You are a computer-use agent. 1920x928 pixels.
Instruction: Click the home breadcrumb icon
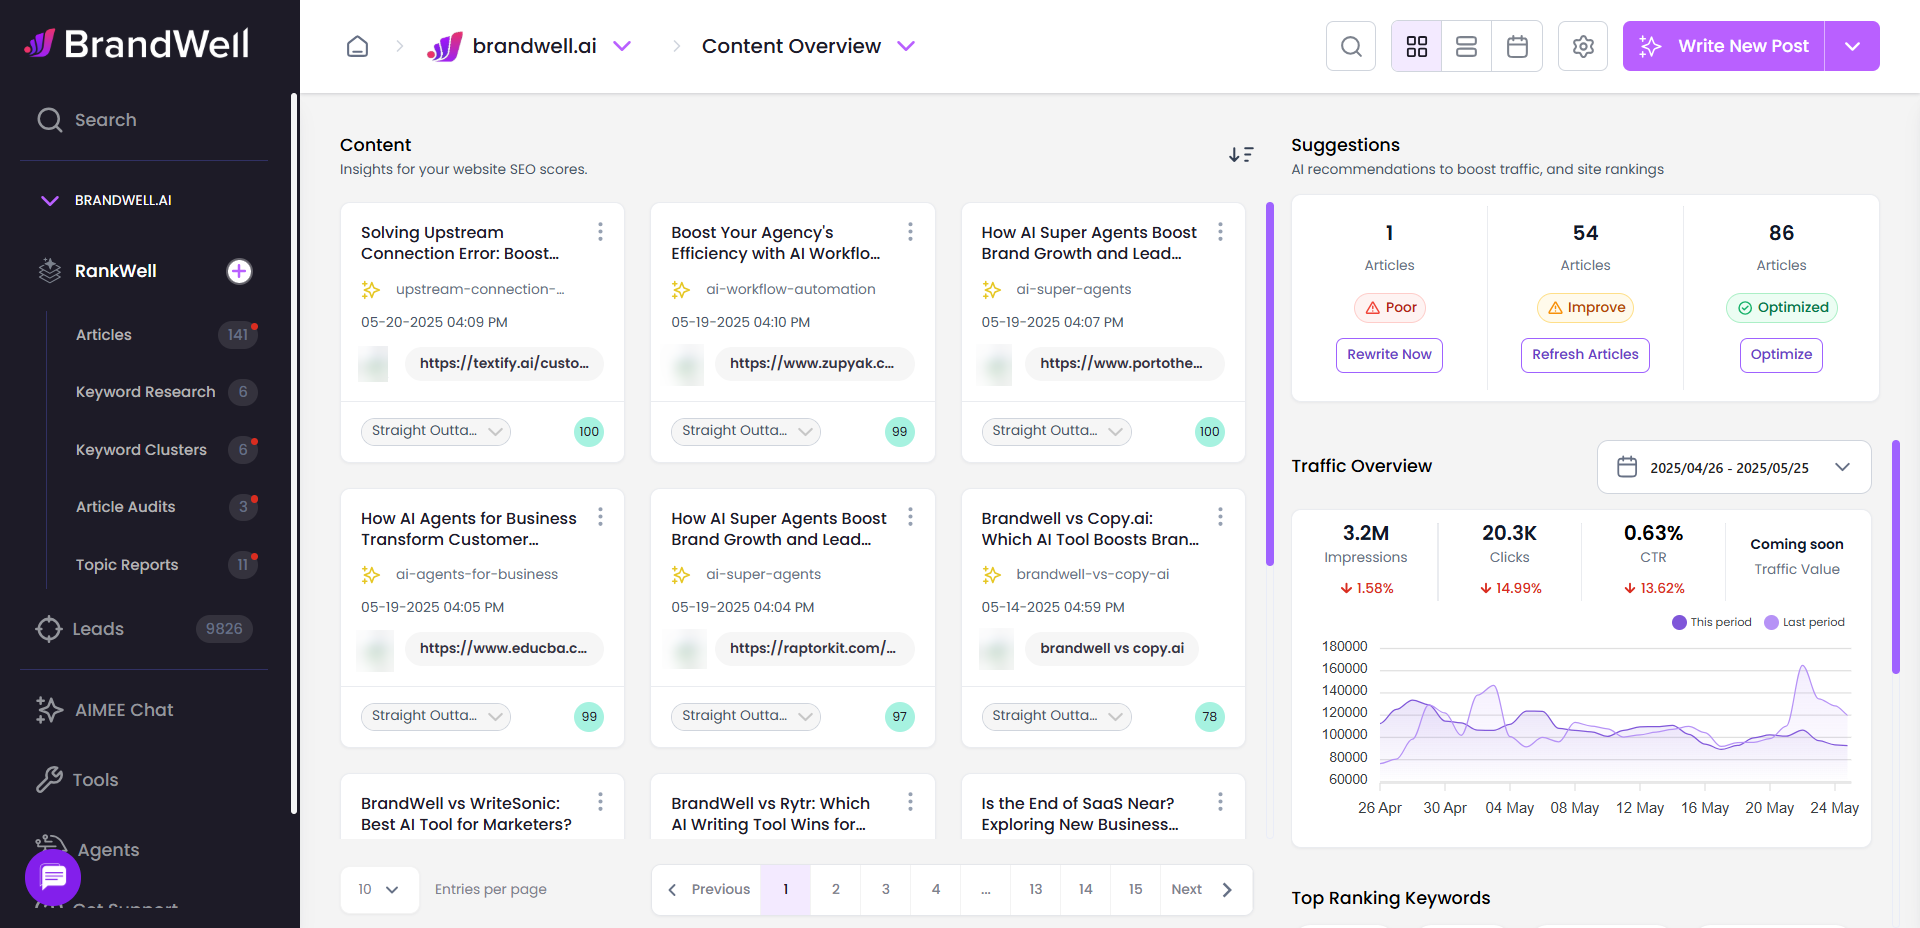tap(357, 46)
